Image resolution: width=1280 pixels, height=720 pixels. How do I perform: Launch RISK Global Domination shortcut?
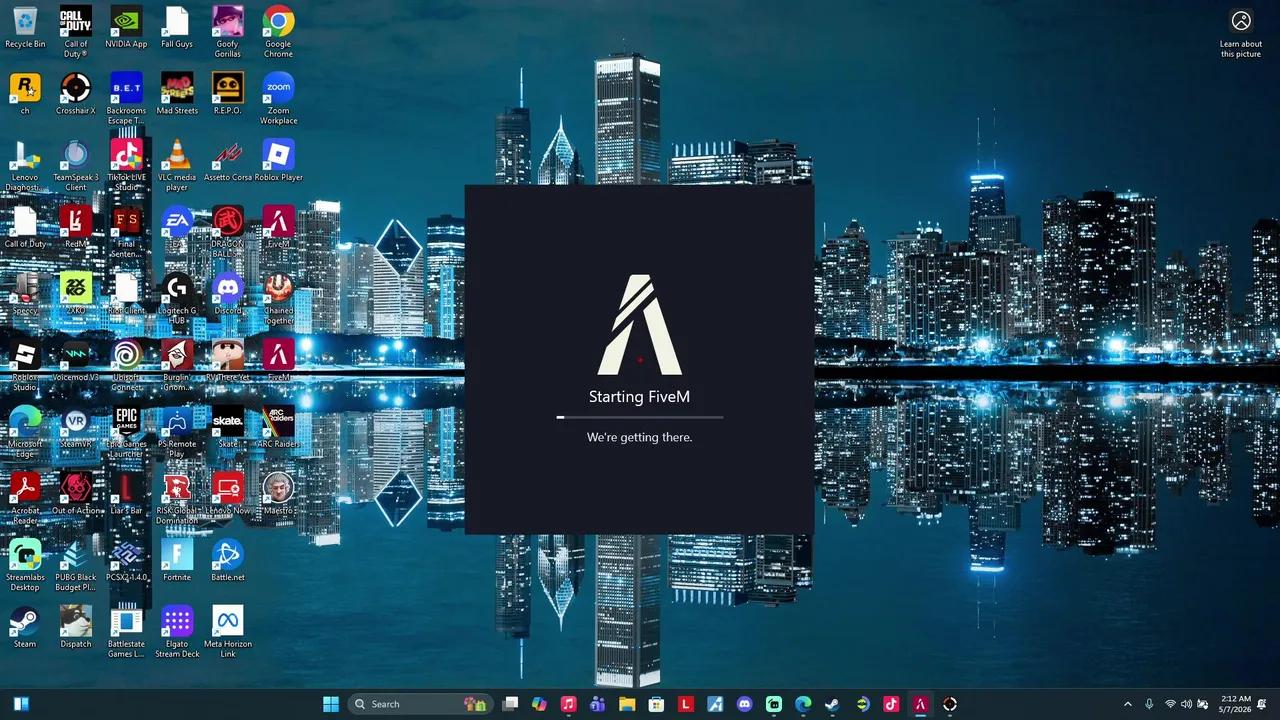[x=177, y=498]
